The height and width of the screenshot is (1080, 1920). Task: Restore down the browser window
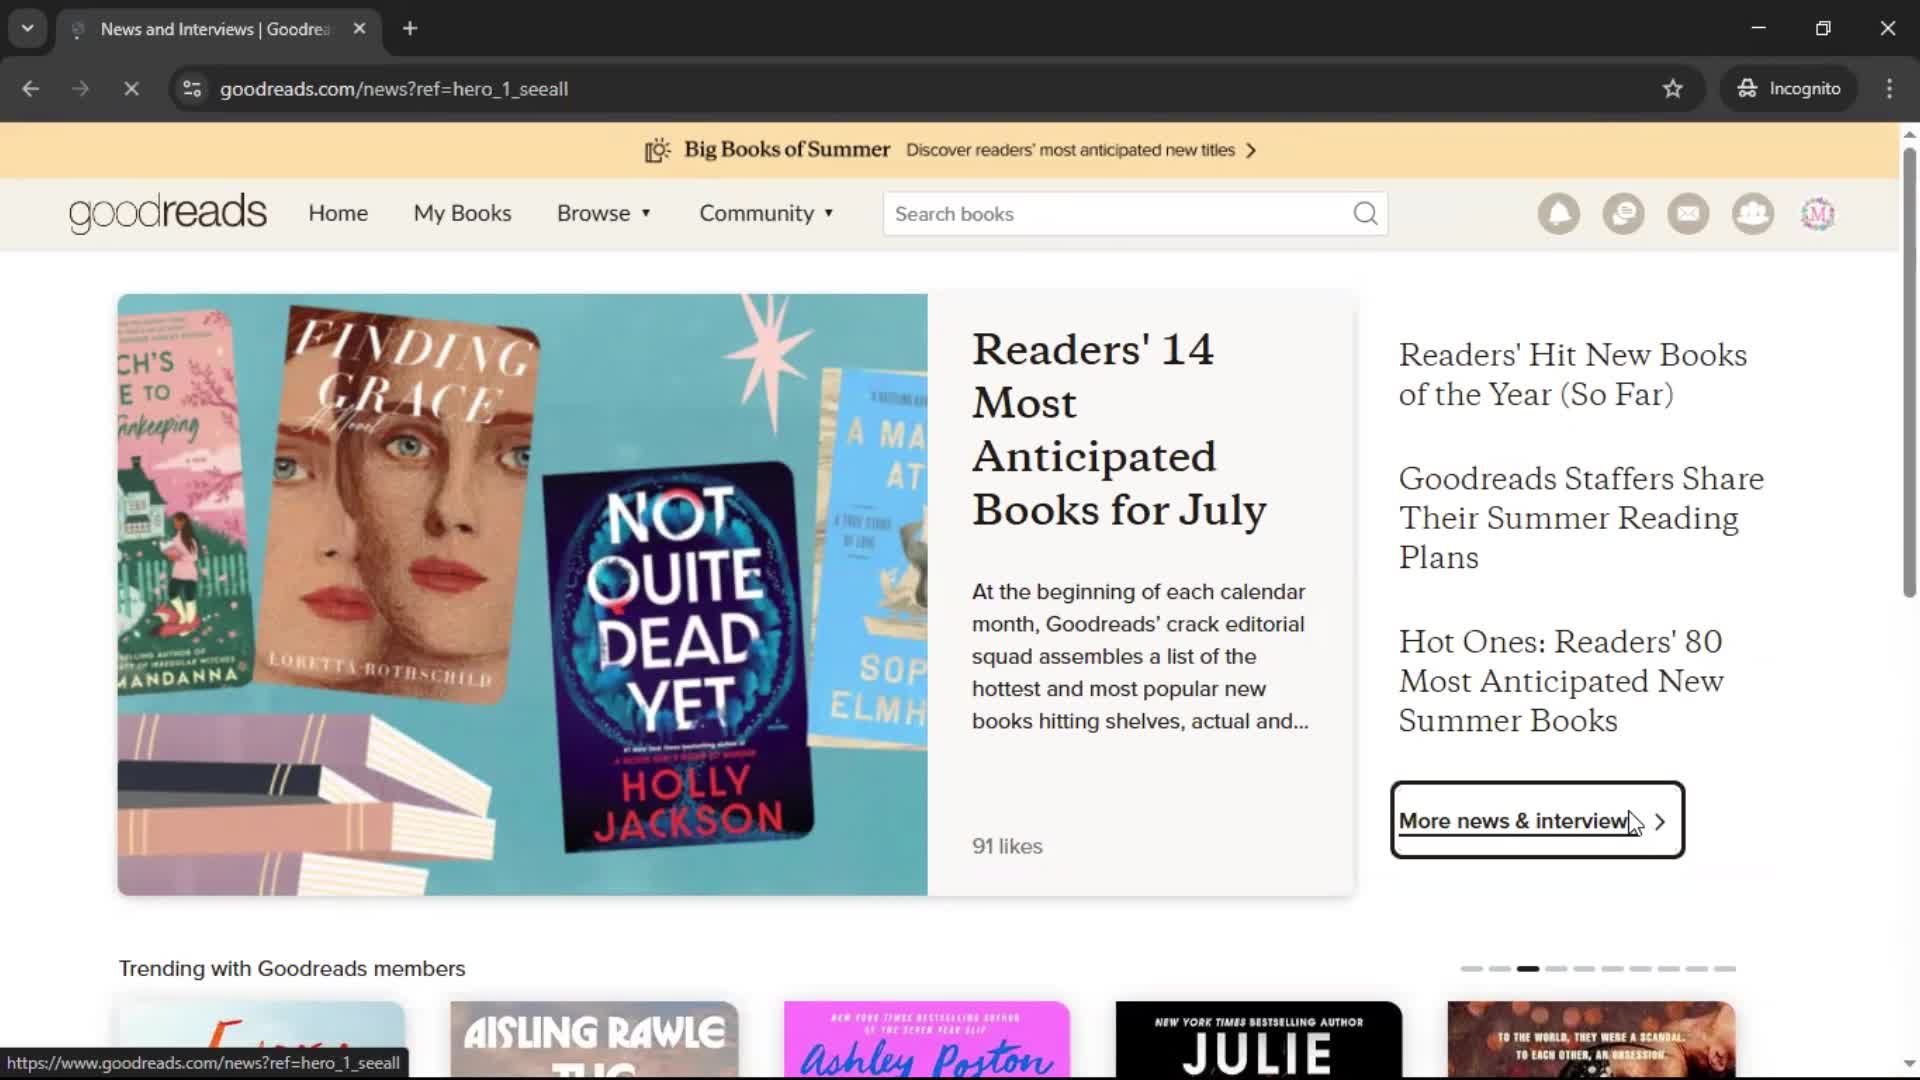coord(1823,29)
